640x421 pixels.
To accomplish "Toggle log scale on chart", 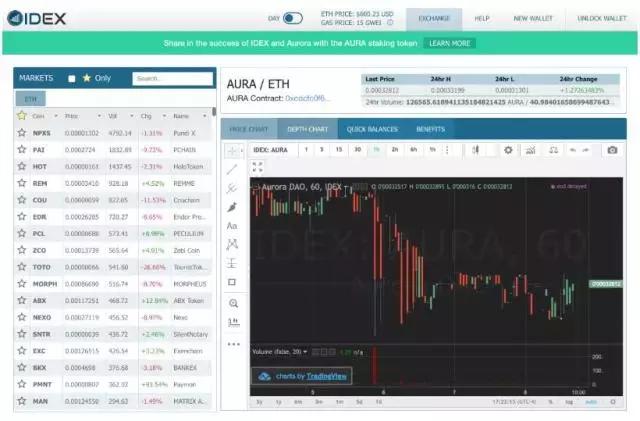I will pyautogui.click(x=569, y=402).
